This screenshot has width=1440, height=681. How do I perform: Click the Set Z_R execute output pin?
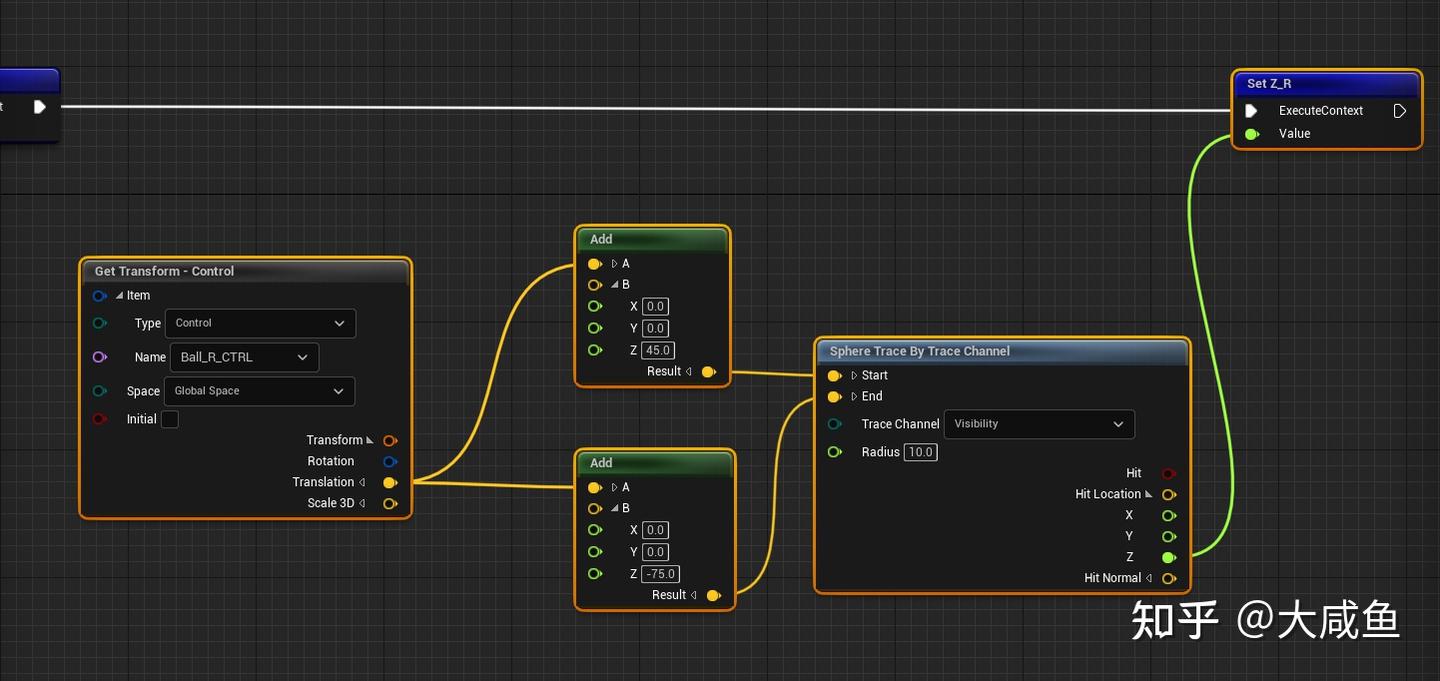tap(1400, 111)
